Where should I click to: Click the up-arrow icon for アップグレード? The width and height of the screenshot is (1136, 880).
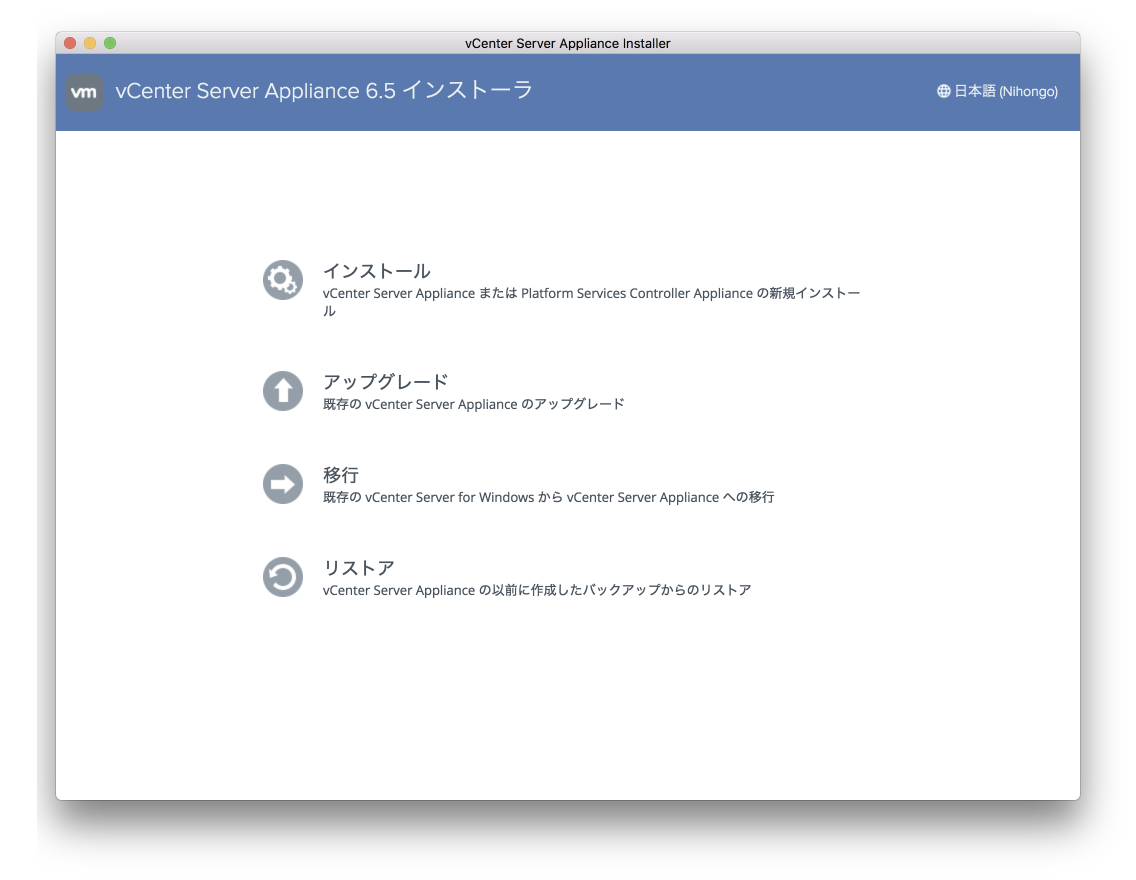point(283,391)
